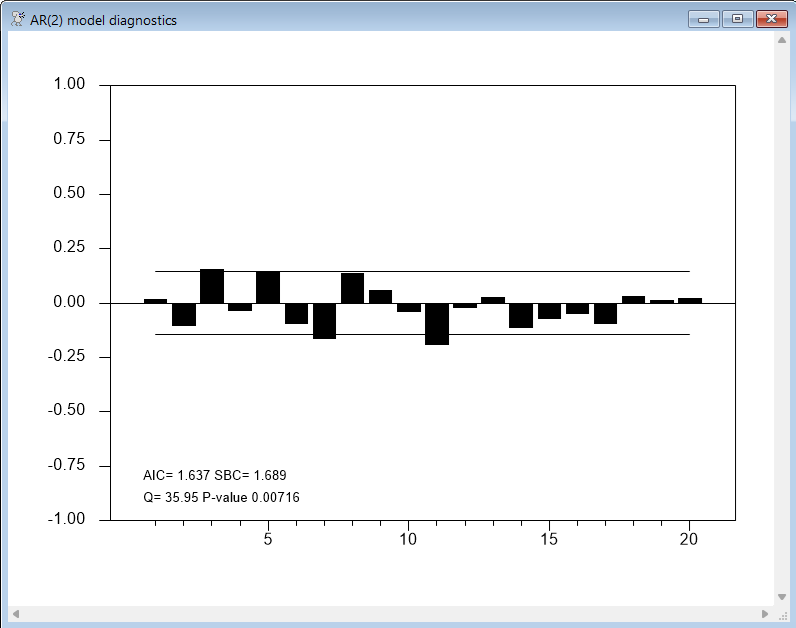Select the positive bar at lag 3
Screen dimensions: 796x628
212,286
